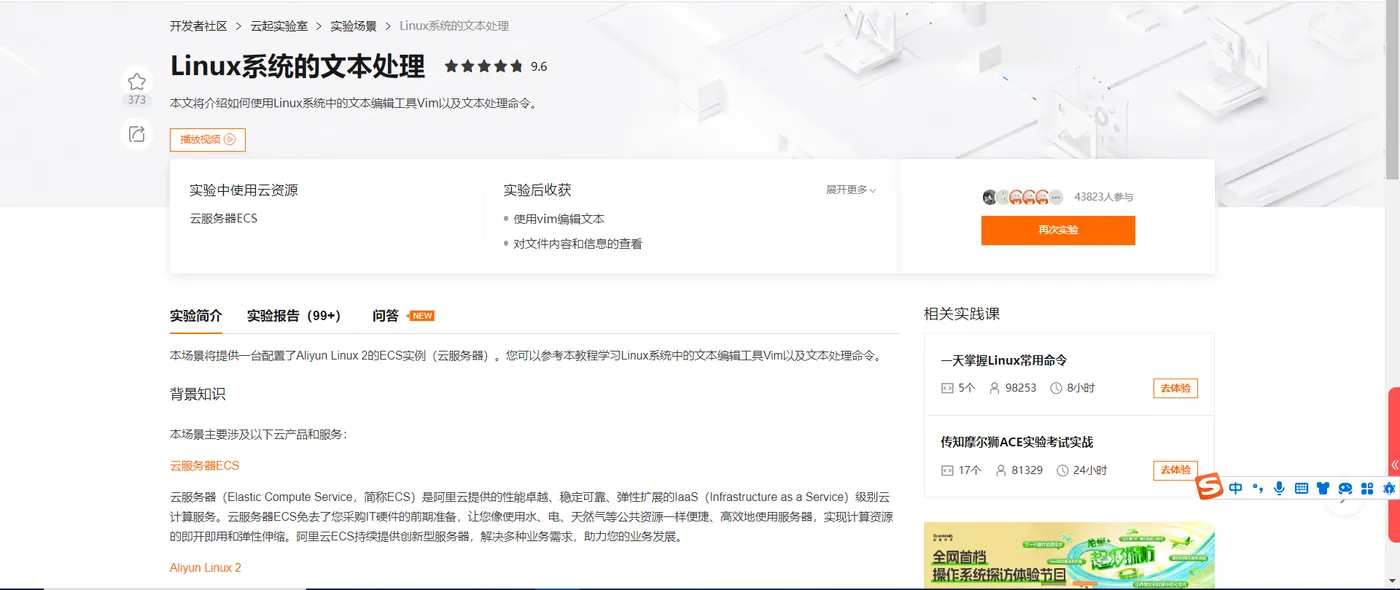Click the clock icon next to 8小时
Viewport: 1400px width, 590px height.
click(1056, 388)
